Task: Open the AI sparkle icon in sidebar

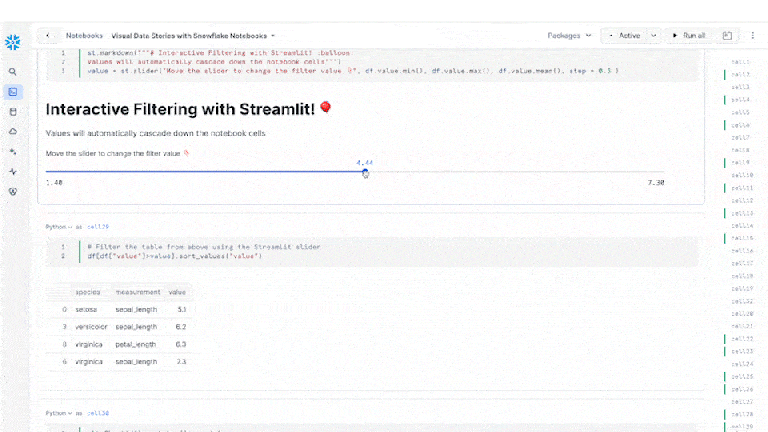Action: [x=13, y=151]
